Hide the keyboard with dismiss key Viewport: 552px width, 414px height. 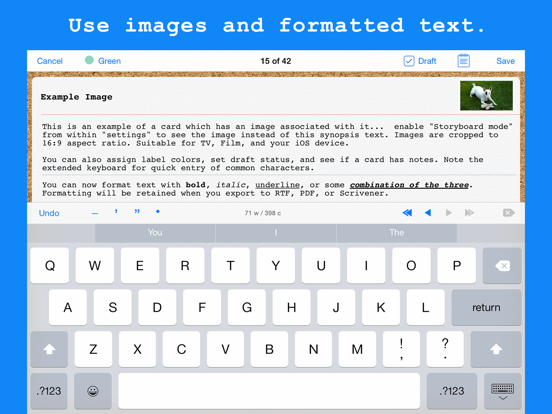point(502,391)
